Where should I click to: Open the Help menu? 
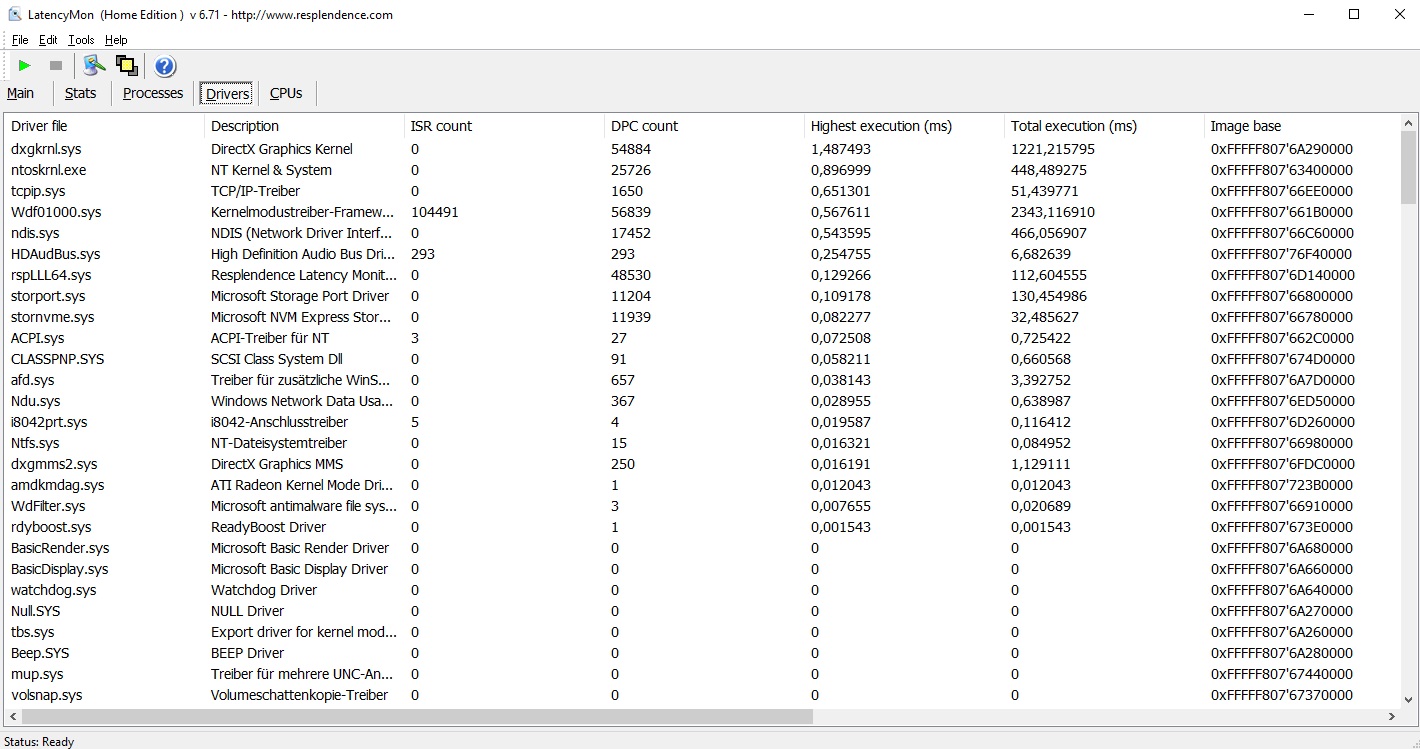[116, 40]
